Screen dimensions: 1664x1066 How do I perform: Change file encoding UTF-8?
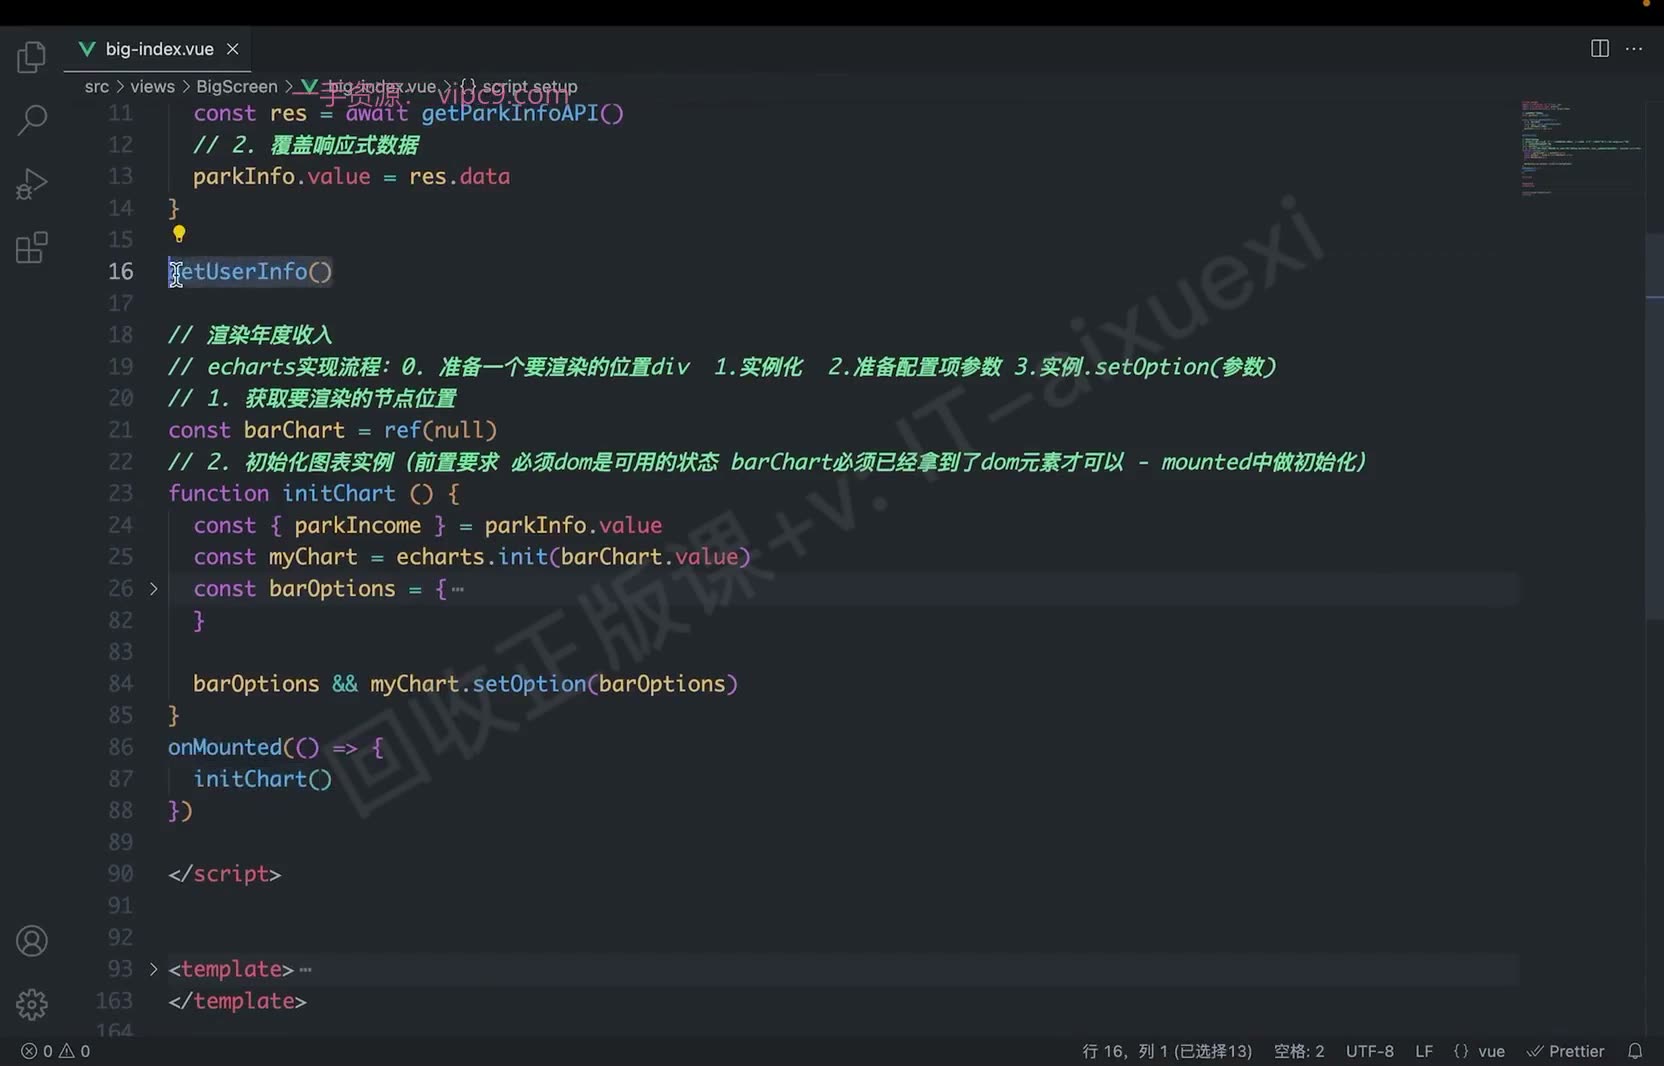(1369, 1051)
